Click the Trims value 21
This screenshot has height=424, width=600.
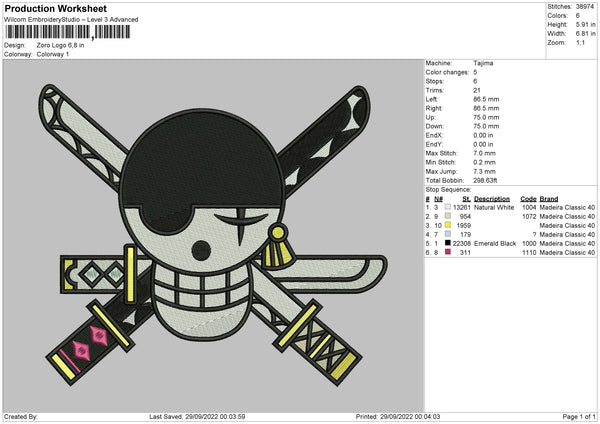[x=477, y=90]
